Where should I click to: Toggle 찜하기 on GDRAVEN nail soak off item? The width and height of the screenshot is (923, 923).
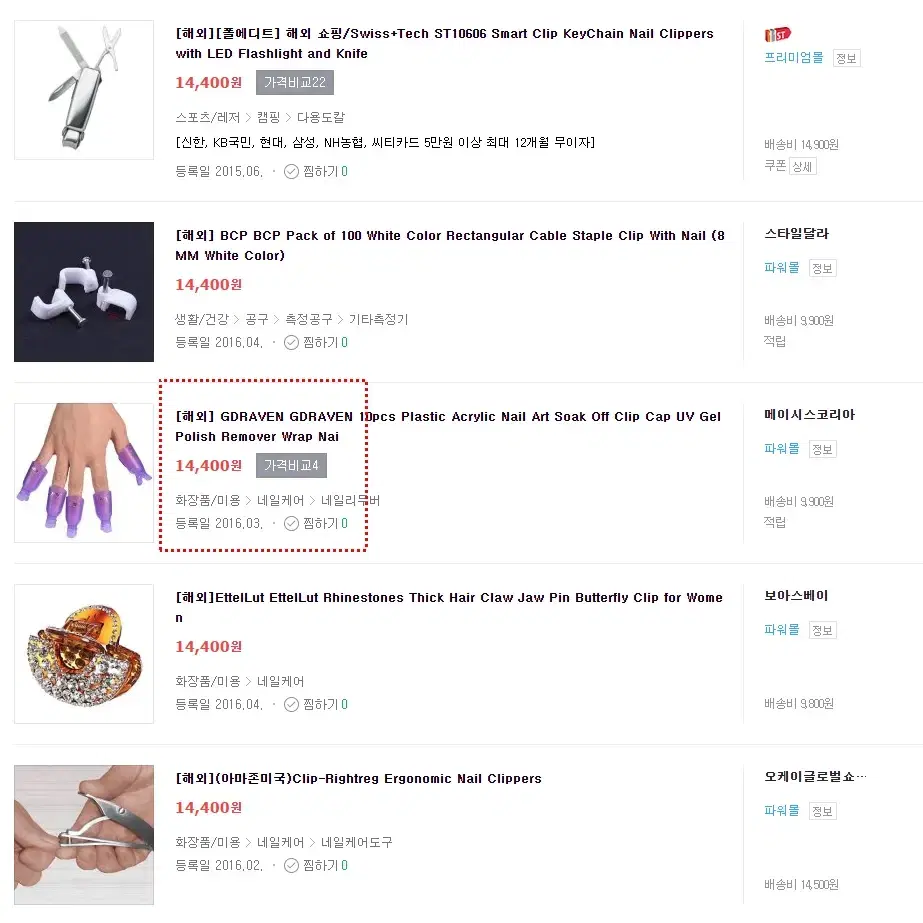pyautogui.click(x=316, y=523)
